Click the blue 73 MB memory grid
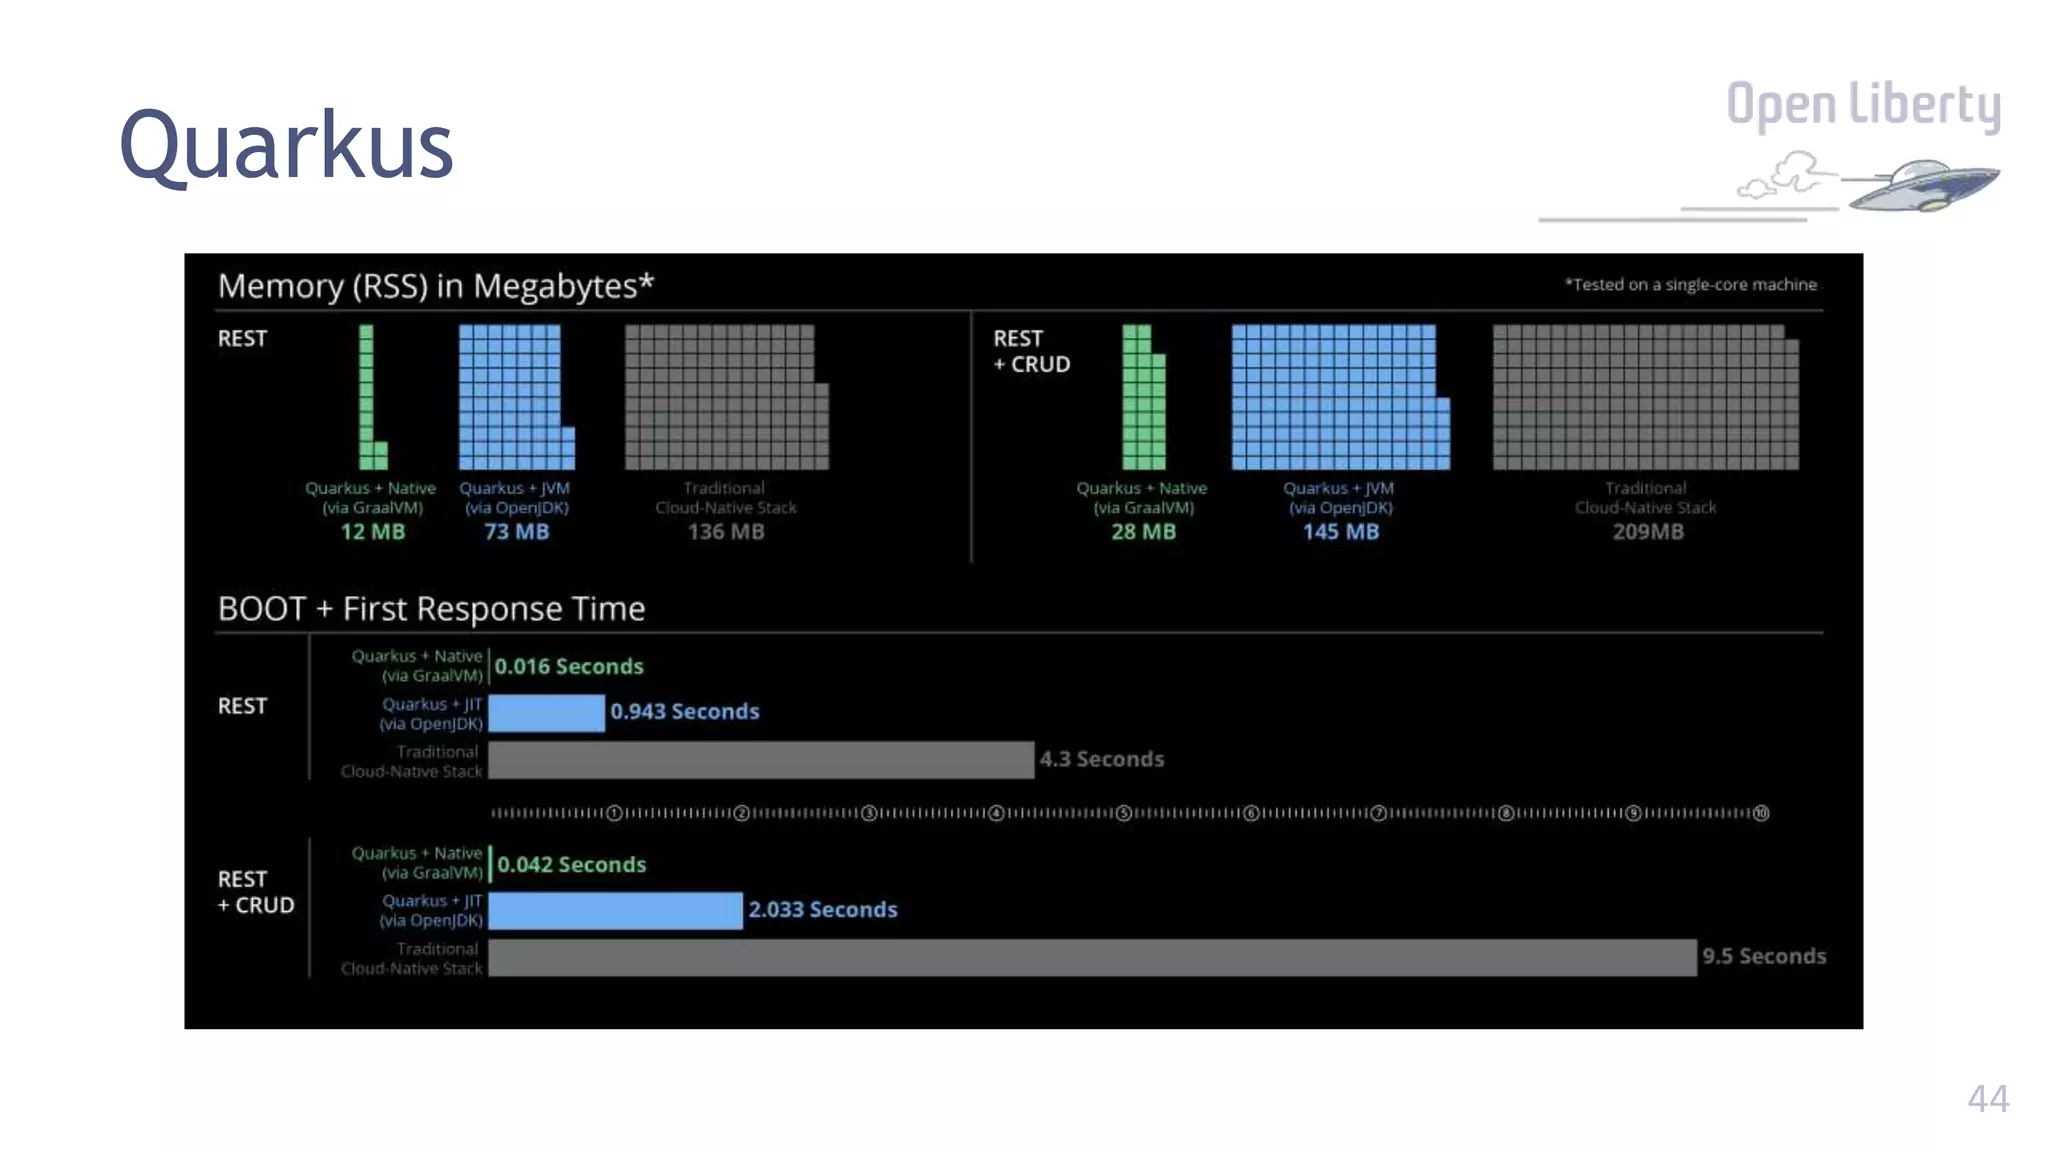 coord(511,397)
